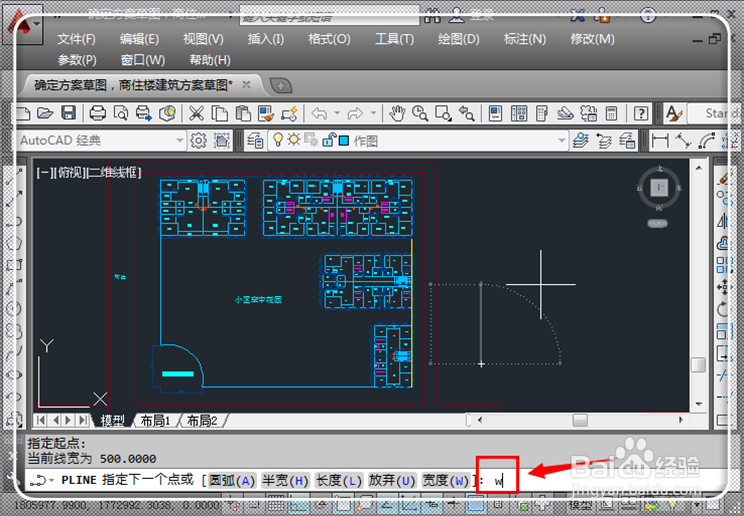744x516 pixels.
Task: Switch to the 布局1 tab
Action: pos(156,421)
